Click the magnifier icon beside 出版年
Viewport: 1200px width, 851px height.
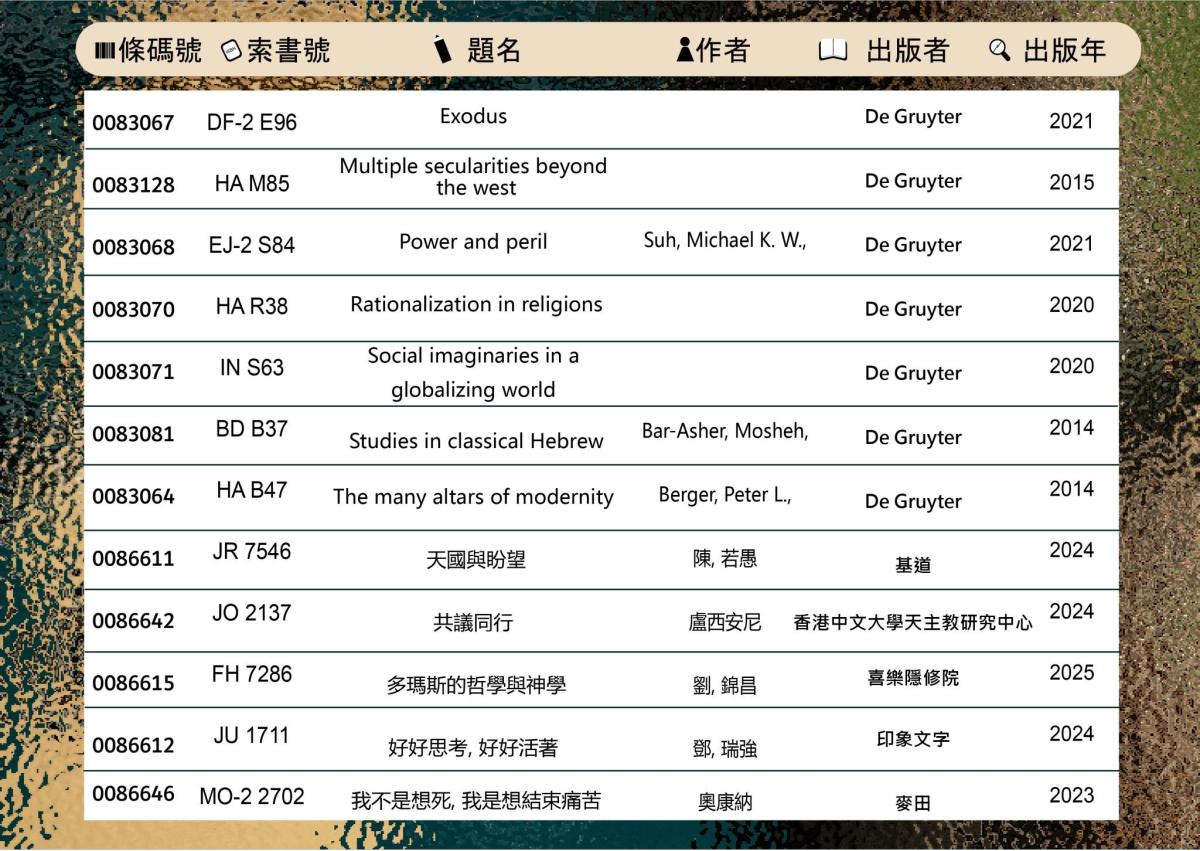[x=999, y=50]
